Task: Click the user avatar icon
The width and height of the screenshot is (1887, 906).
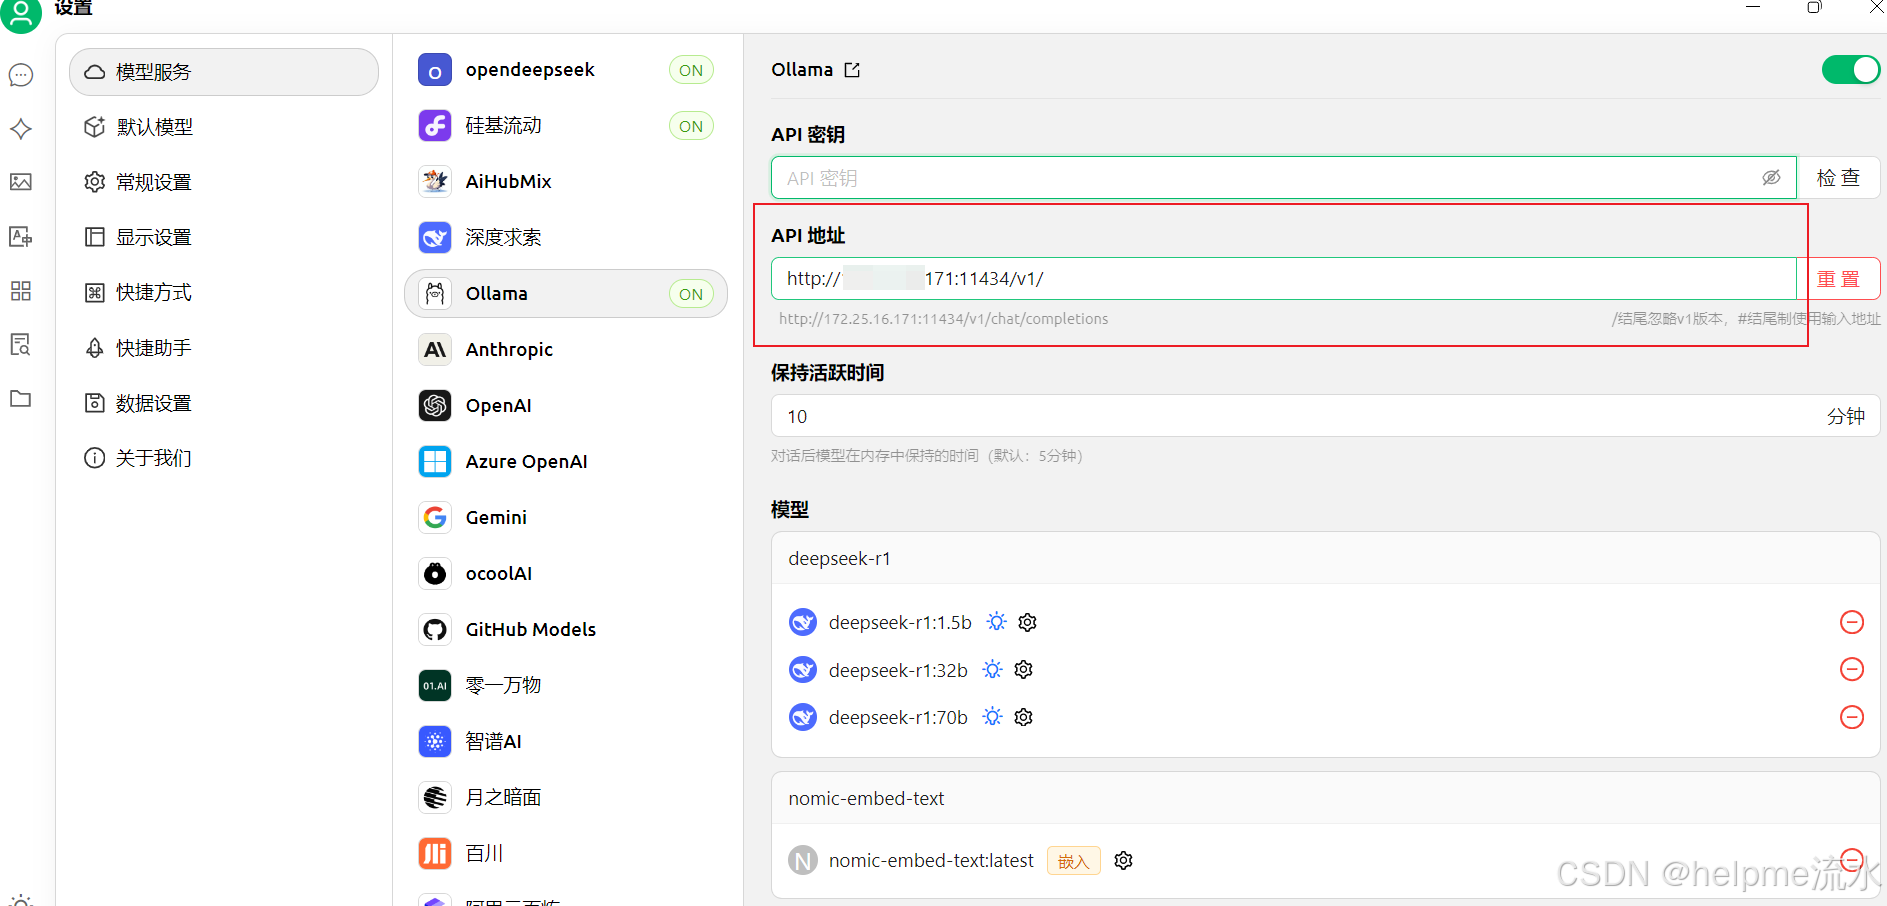Action: 21,14
